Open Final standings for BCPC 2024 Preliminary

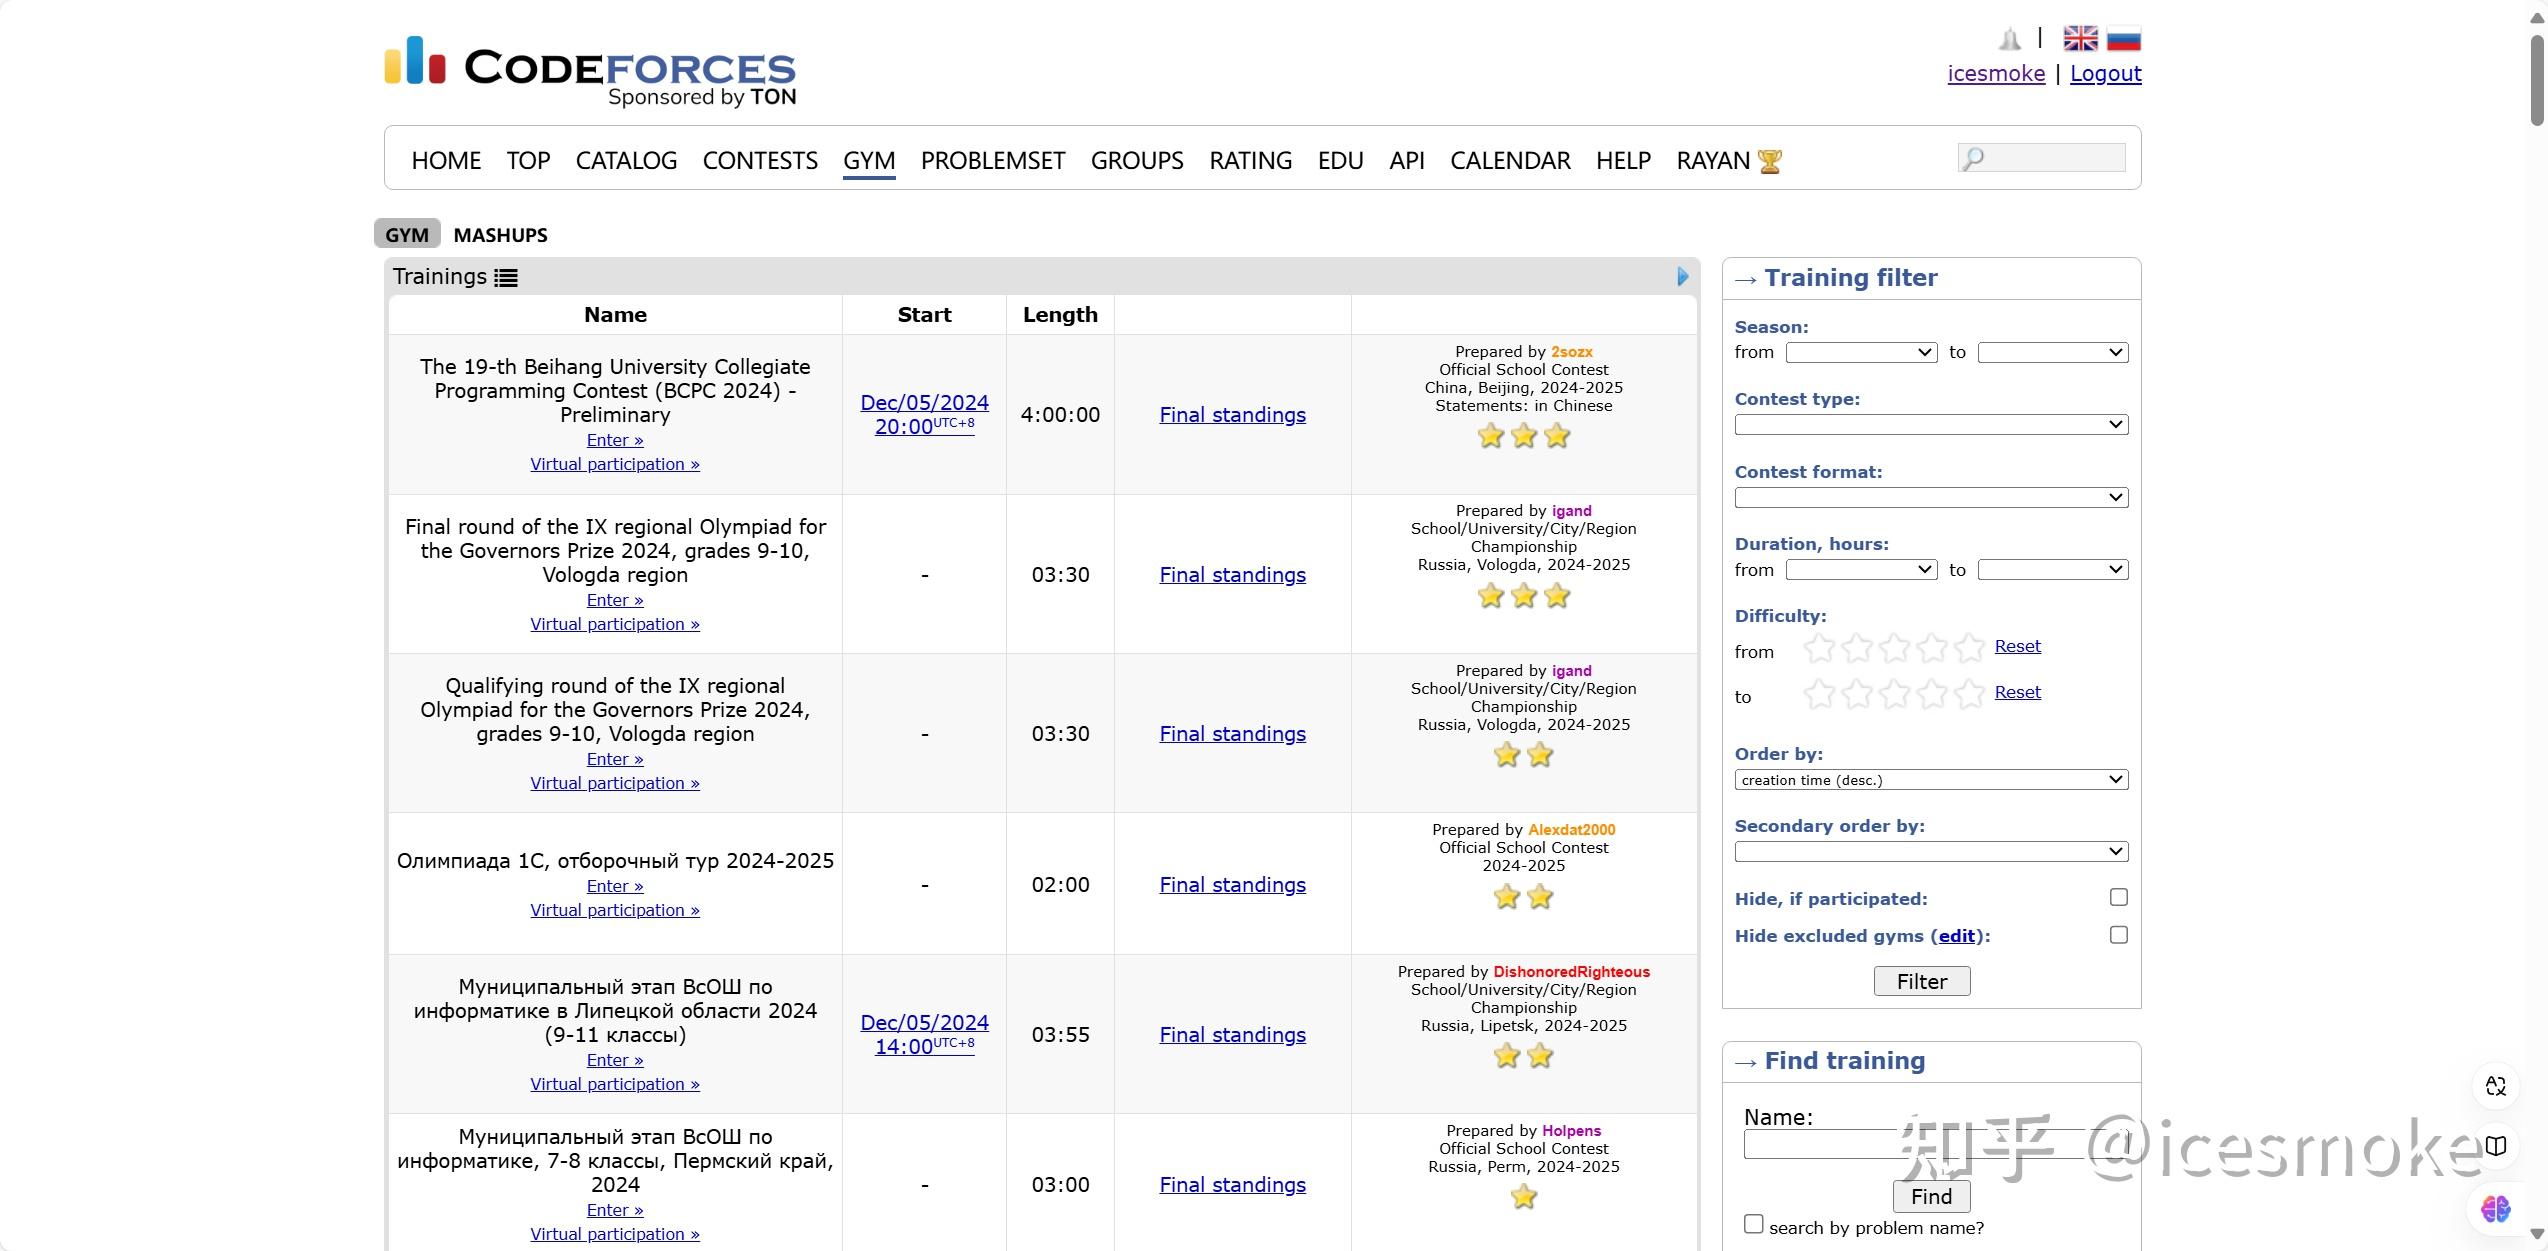(x=1232, y=415)
